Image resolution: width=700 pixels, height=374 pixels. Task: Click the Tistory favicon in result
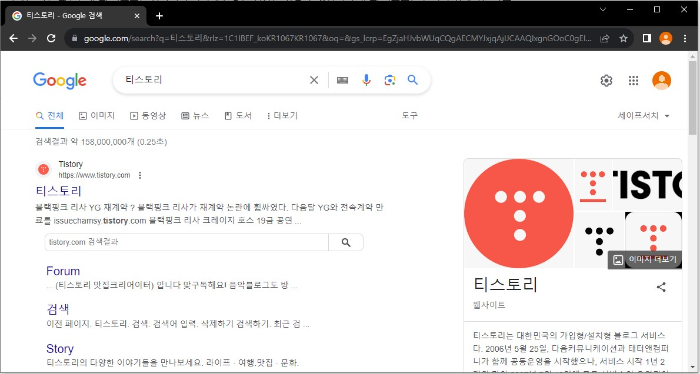coord(43,170)
